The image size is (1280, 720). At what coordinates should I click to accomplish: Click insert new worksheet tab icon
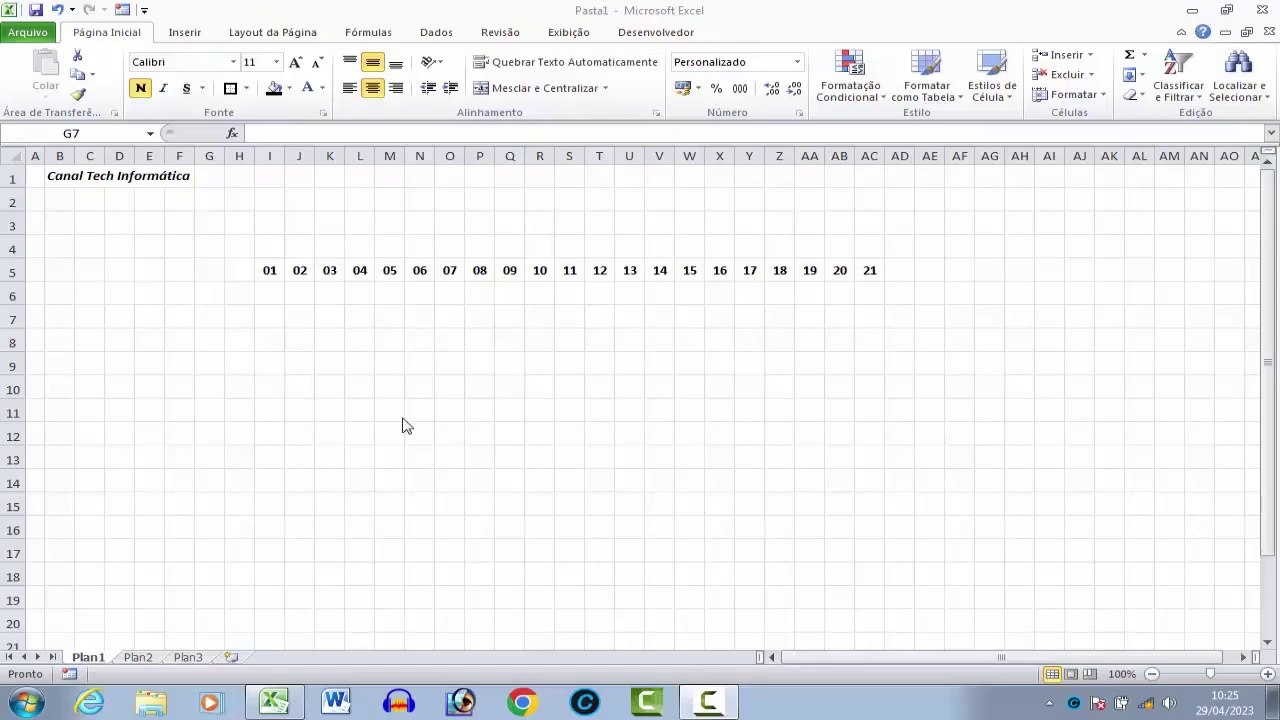[231, 657]
